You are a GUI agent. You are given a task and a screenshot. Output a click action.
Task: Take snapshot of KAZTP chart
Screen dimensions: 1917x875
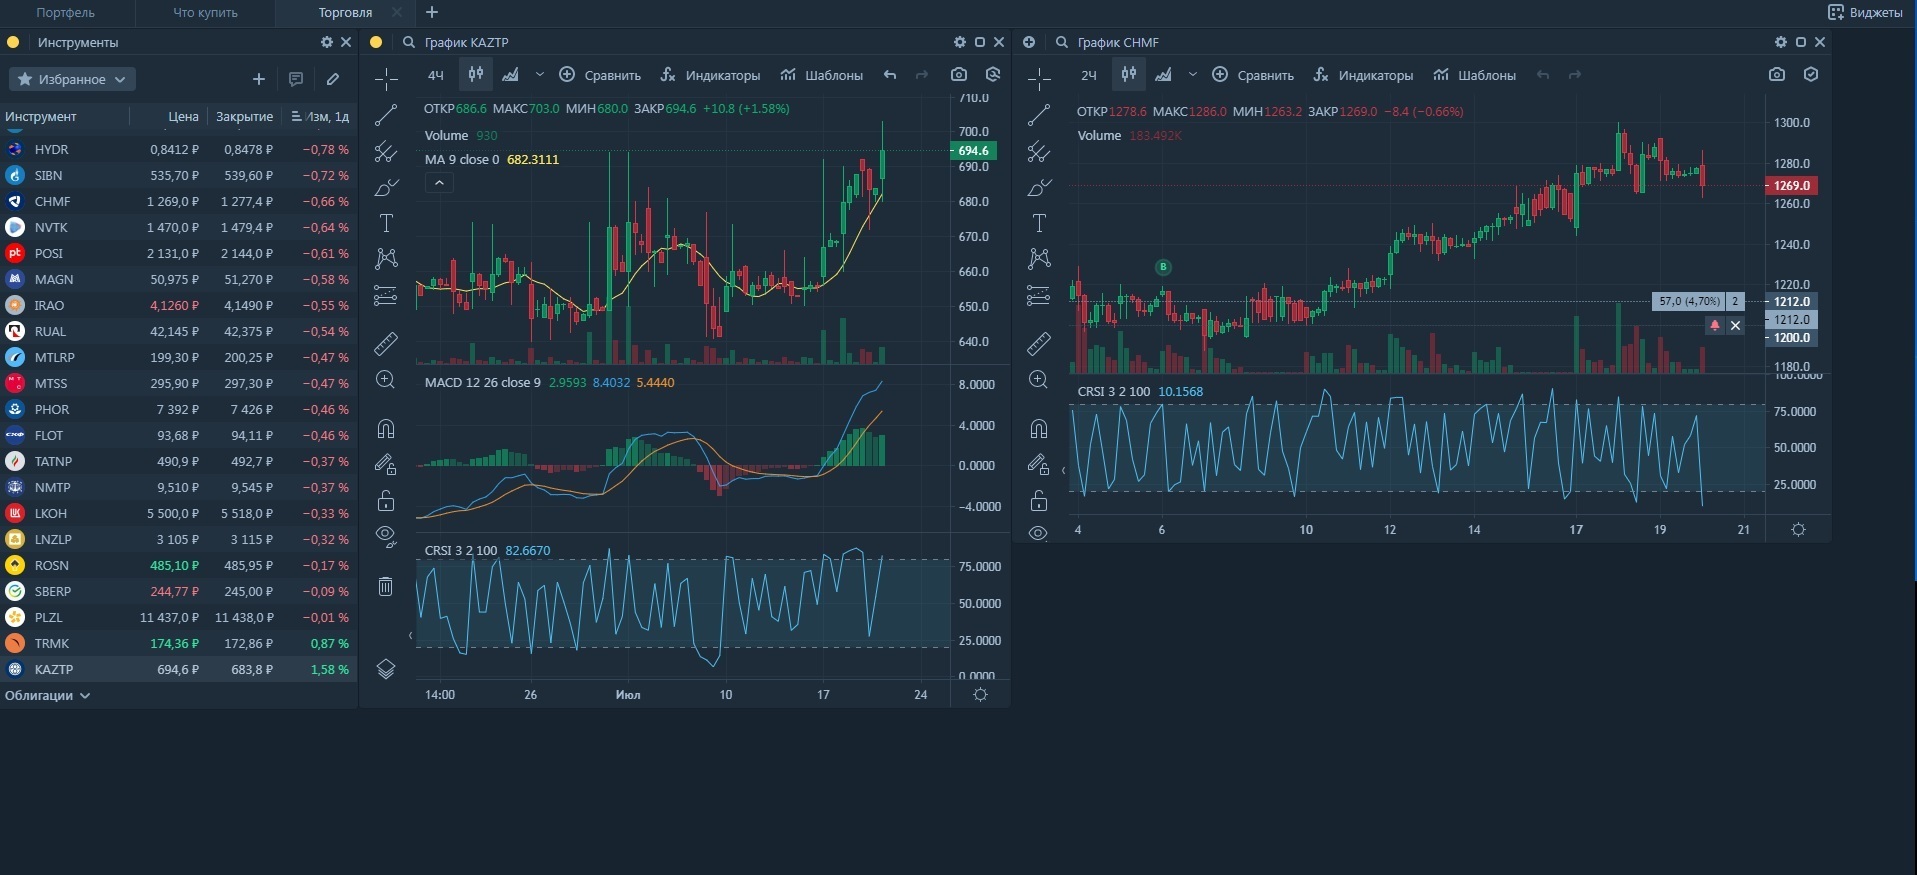point(959,74)
